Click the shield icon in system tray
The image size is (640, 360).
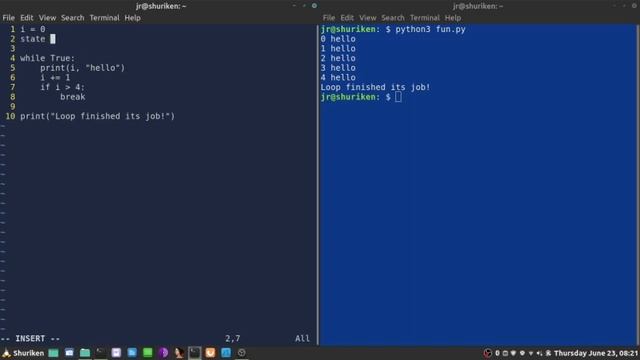coord(513,353)
